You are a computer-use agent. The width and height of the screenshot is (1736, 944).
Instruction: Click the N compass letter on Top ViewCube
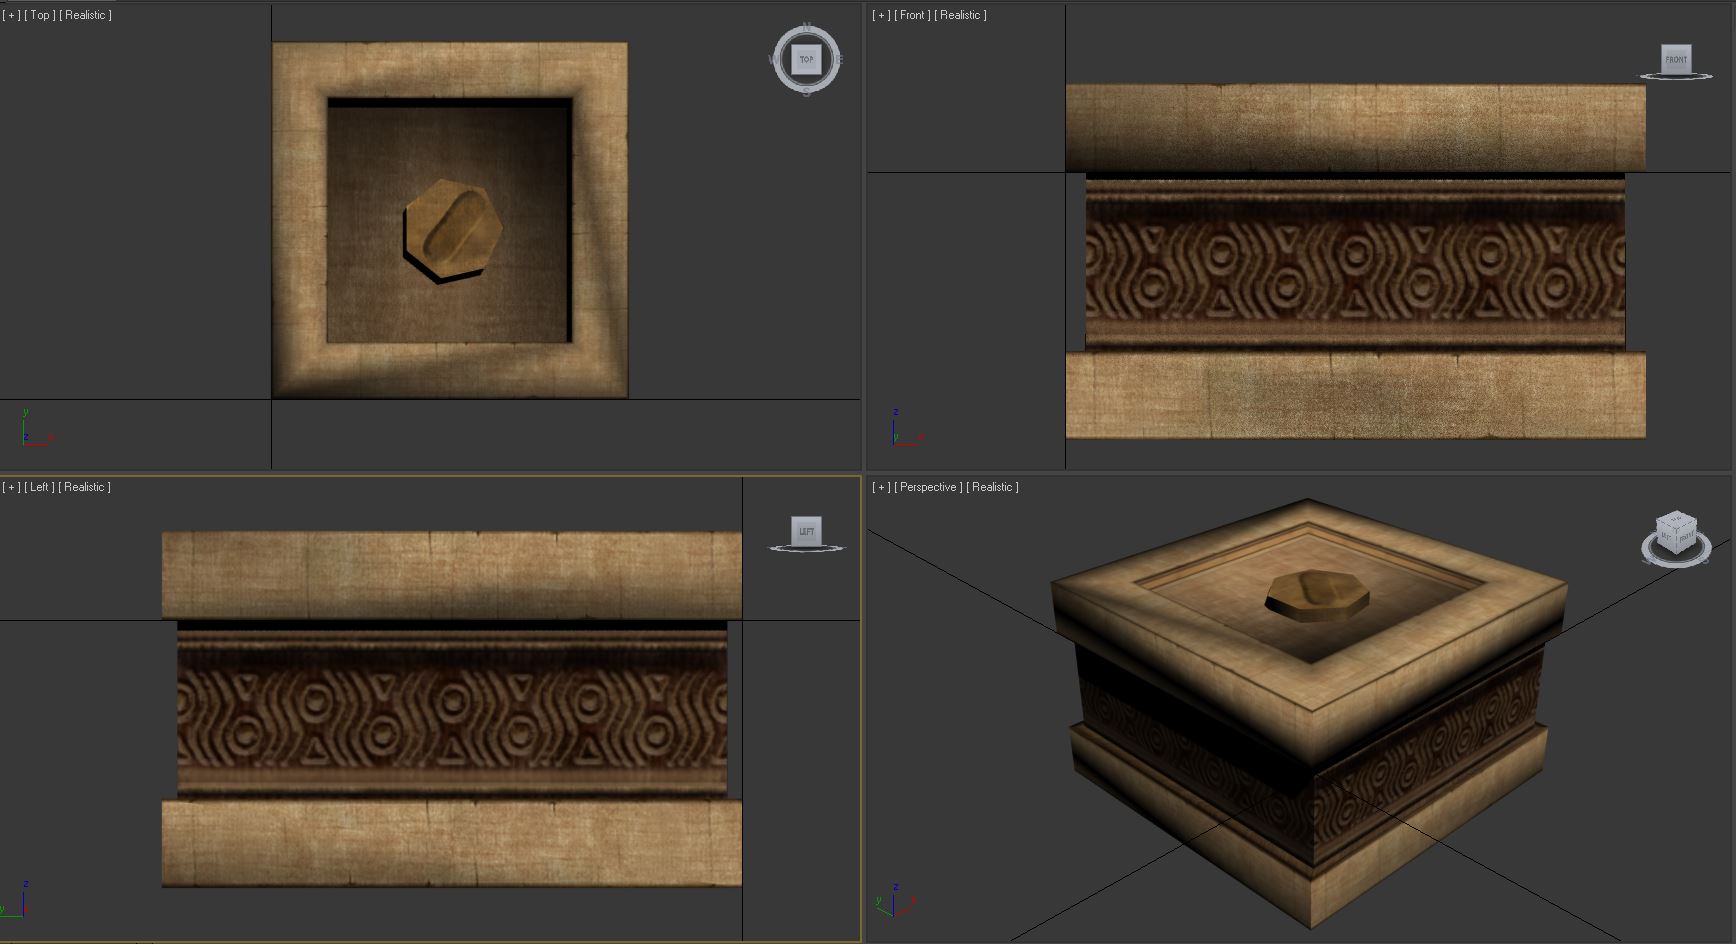point(807,26)
